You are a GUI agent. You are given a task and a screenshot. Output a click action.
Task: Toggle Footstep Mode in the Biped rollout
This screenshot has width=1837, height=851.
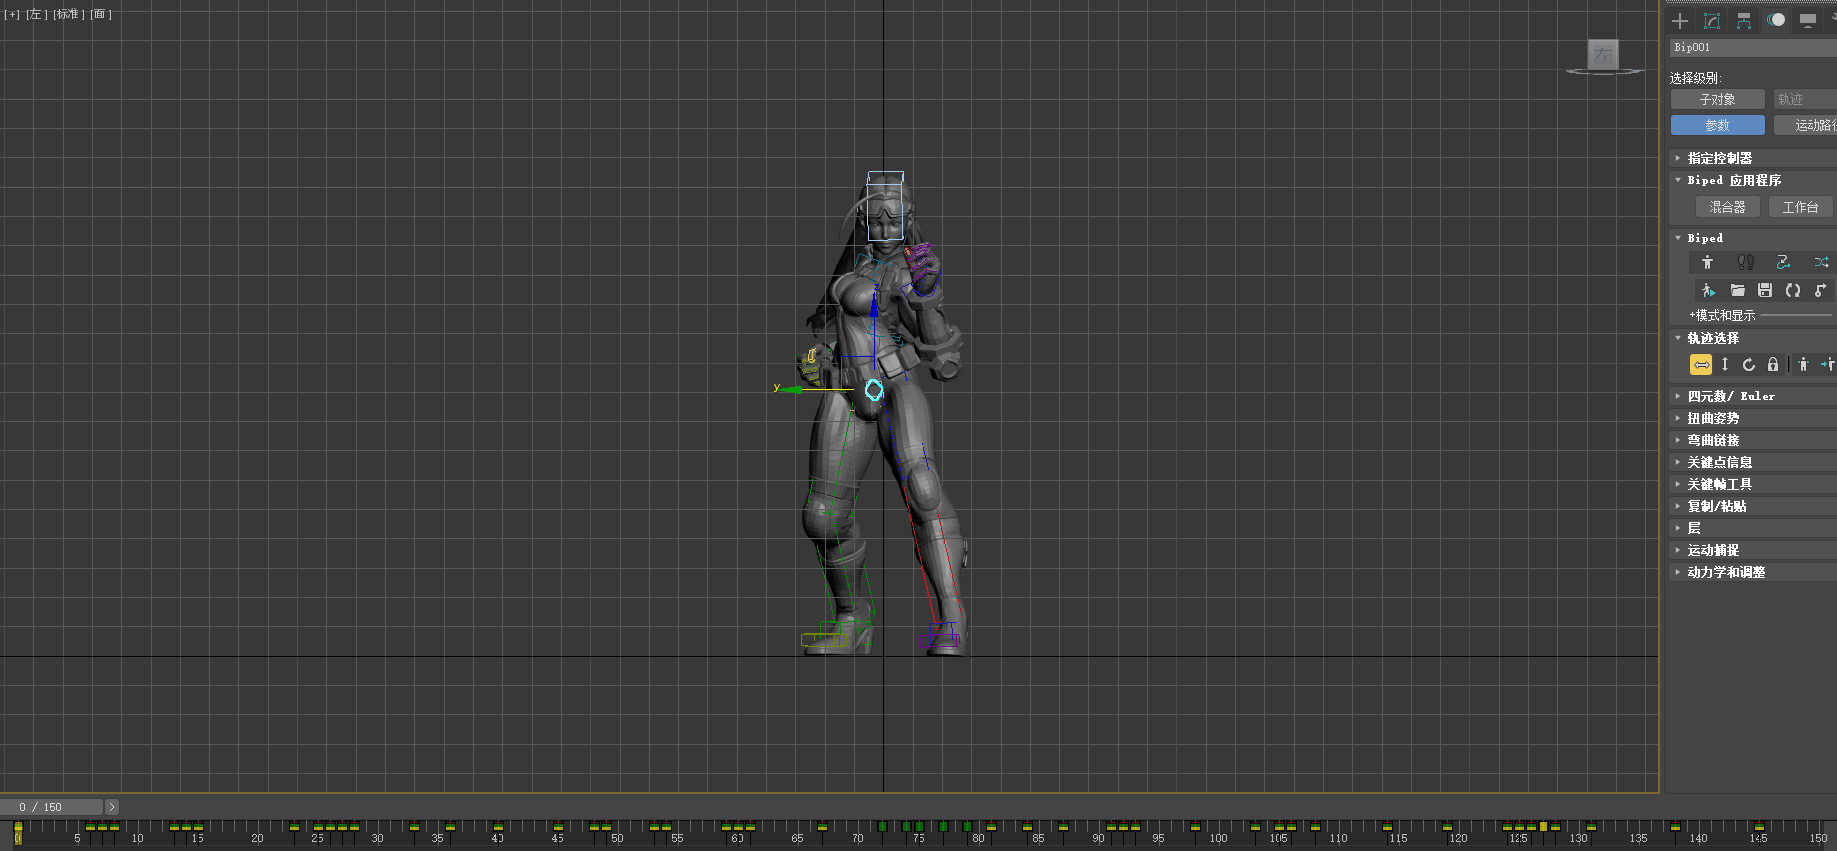pyautogui.click(x=1746, y=262)
